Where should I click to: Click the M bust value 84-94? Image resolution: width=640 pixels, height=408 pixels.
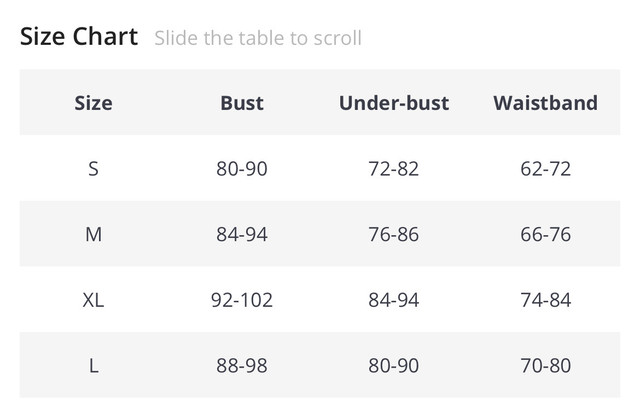tap(242, 234)
